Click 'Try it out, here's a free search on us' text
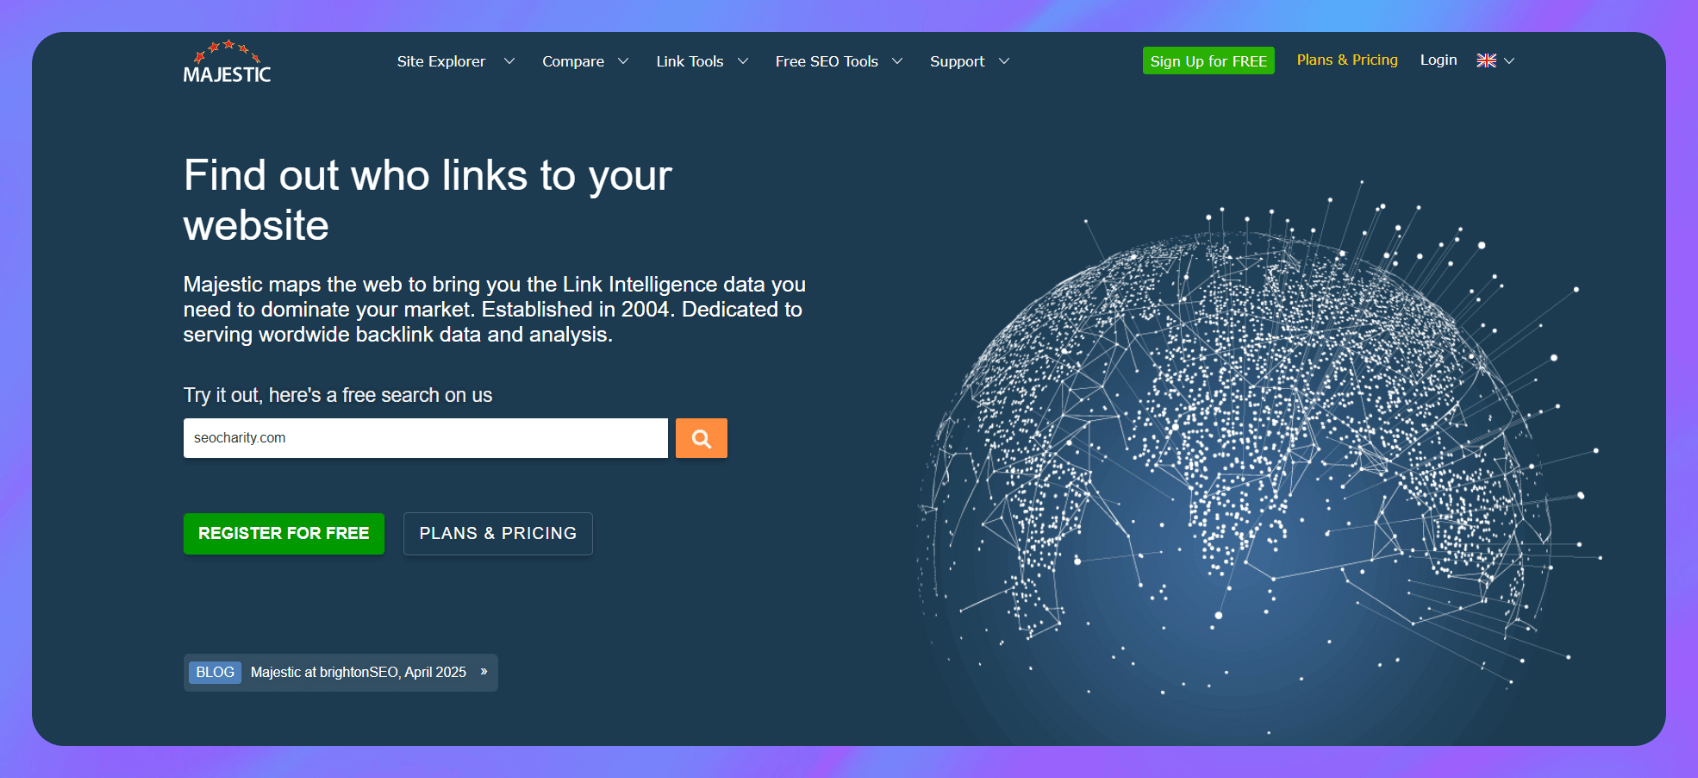The width and height of the screenshot is (1698, 778). pos(338,395)
